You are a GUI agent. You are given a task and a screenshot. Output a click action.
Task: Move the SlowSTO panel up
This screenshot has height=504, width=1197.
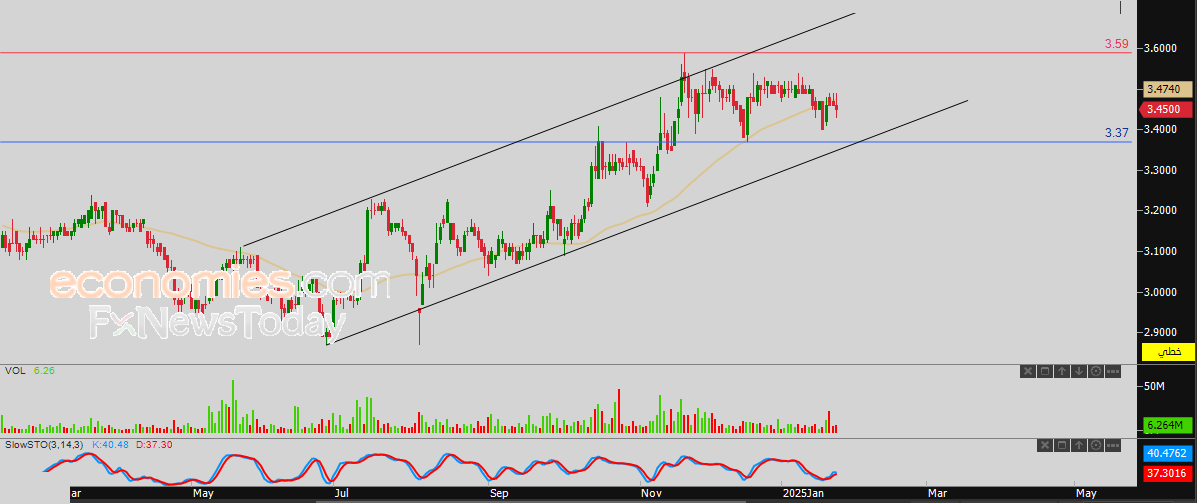point(1079,445)
